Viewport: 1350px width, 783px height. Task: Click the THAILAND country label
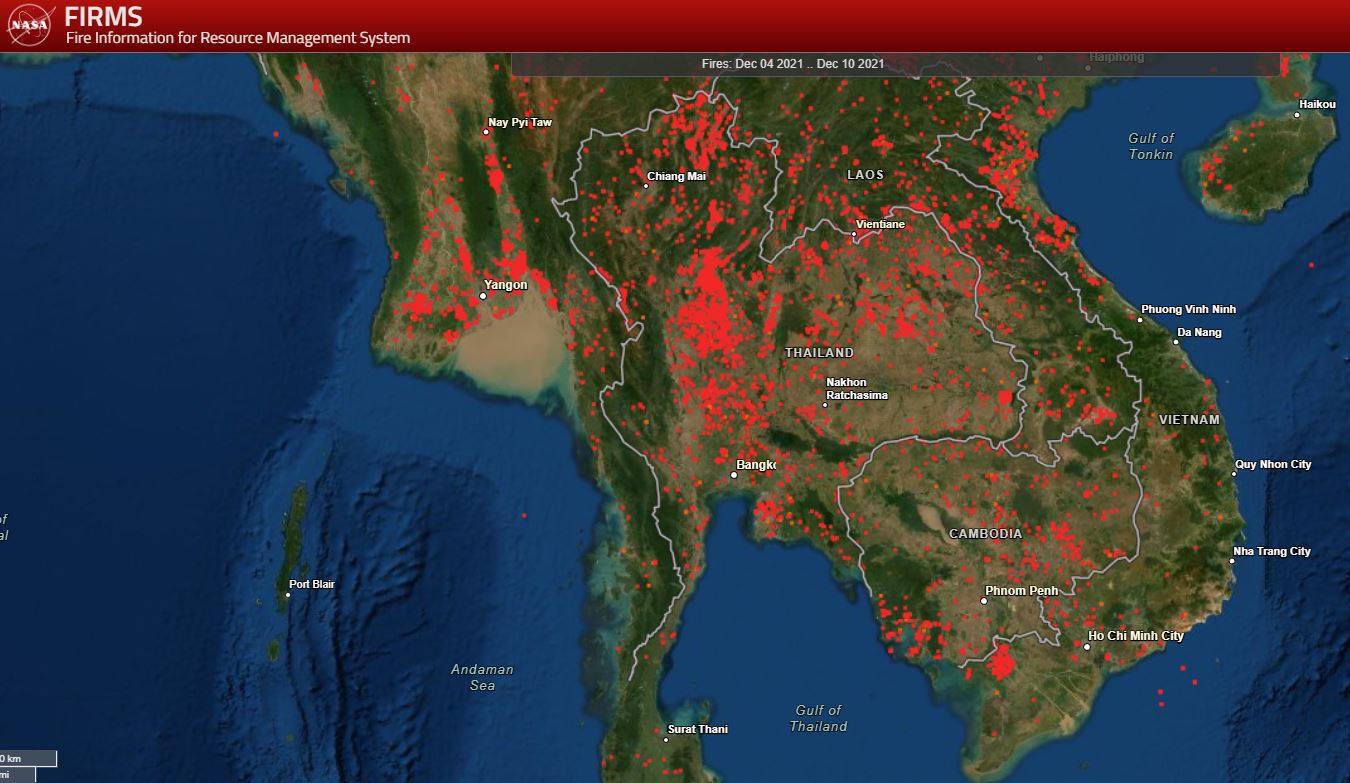(819, 353)
